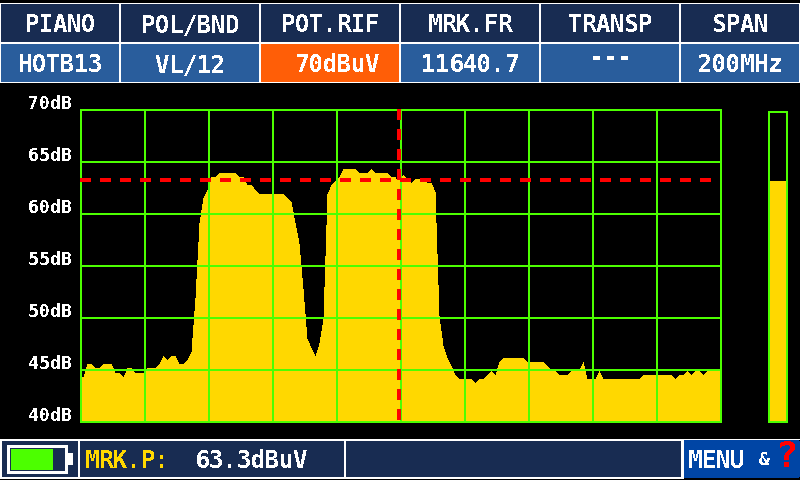Viewport: 800px width, 480px height.
Task: Tap the 65dB axis label
Action: [x=50, y=155]
